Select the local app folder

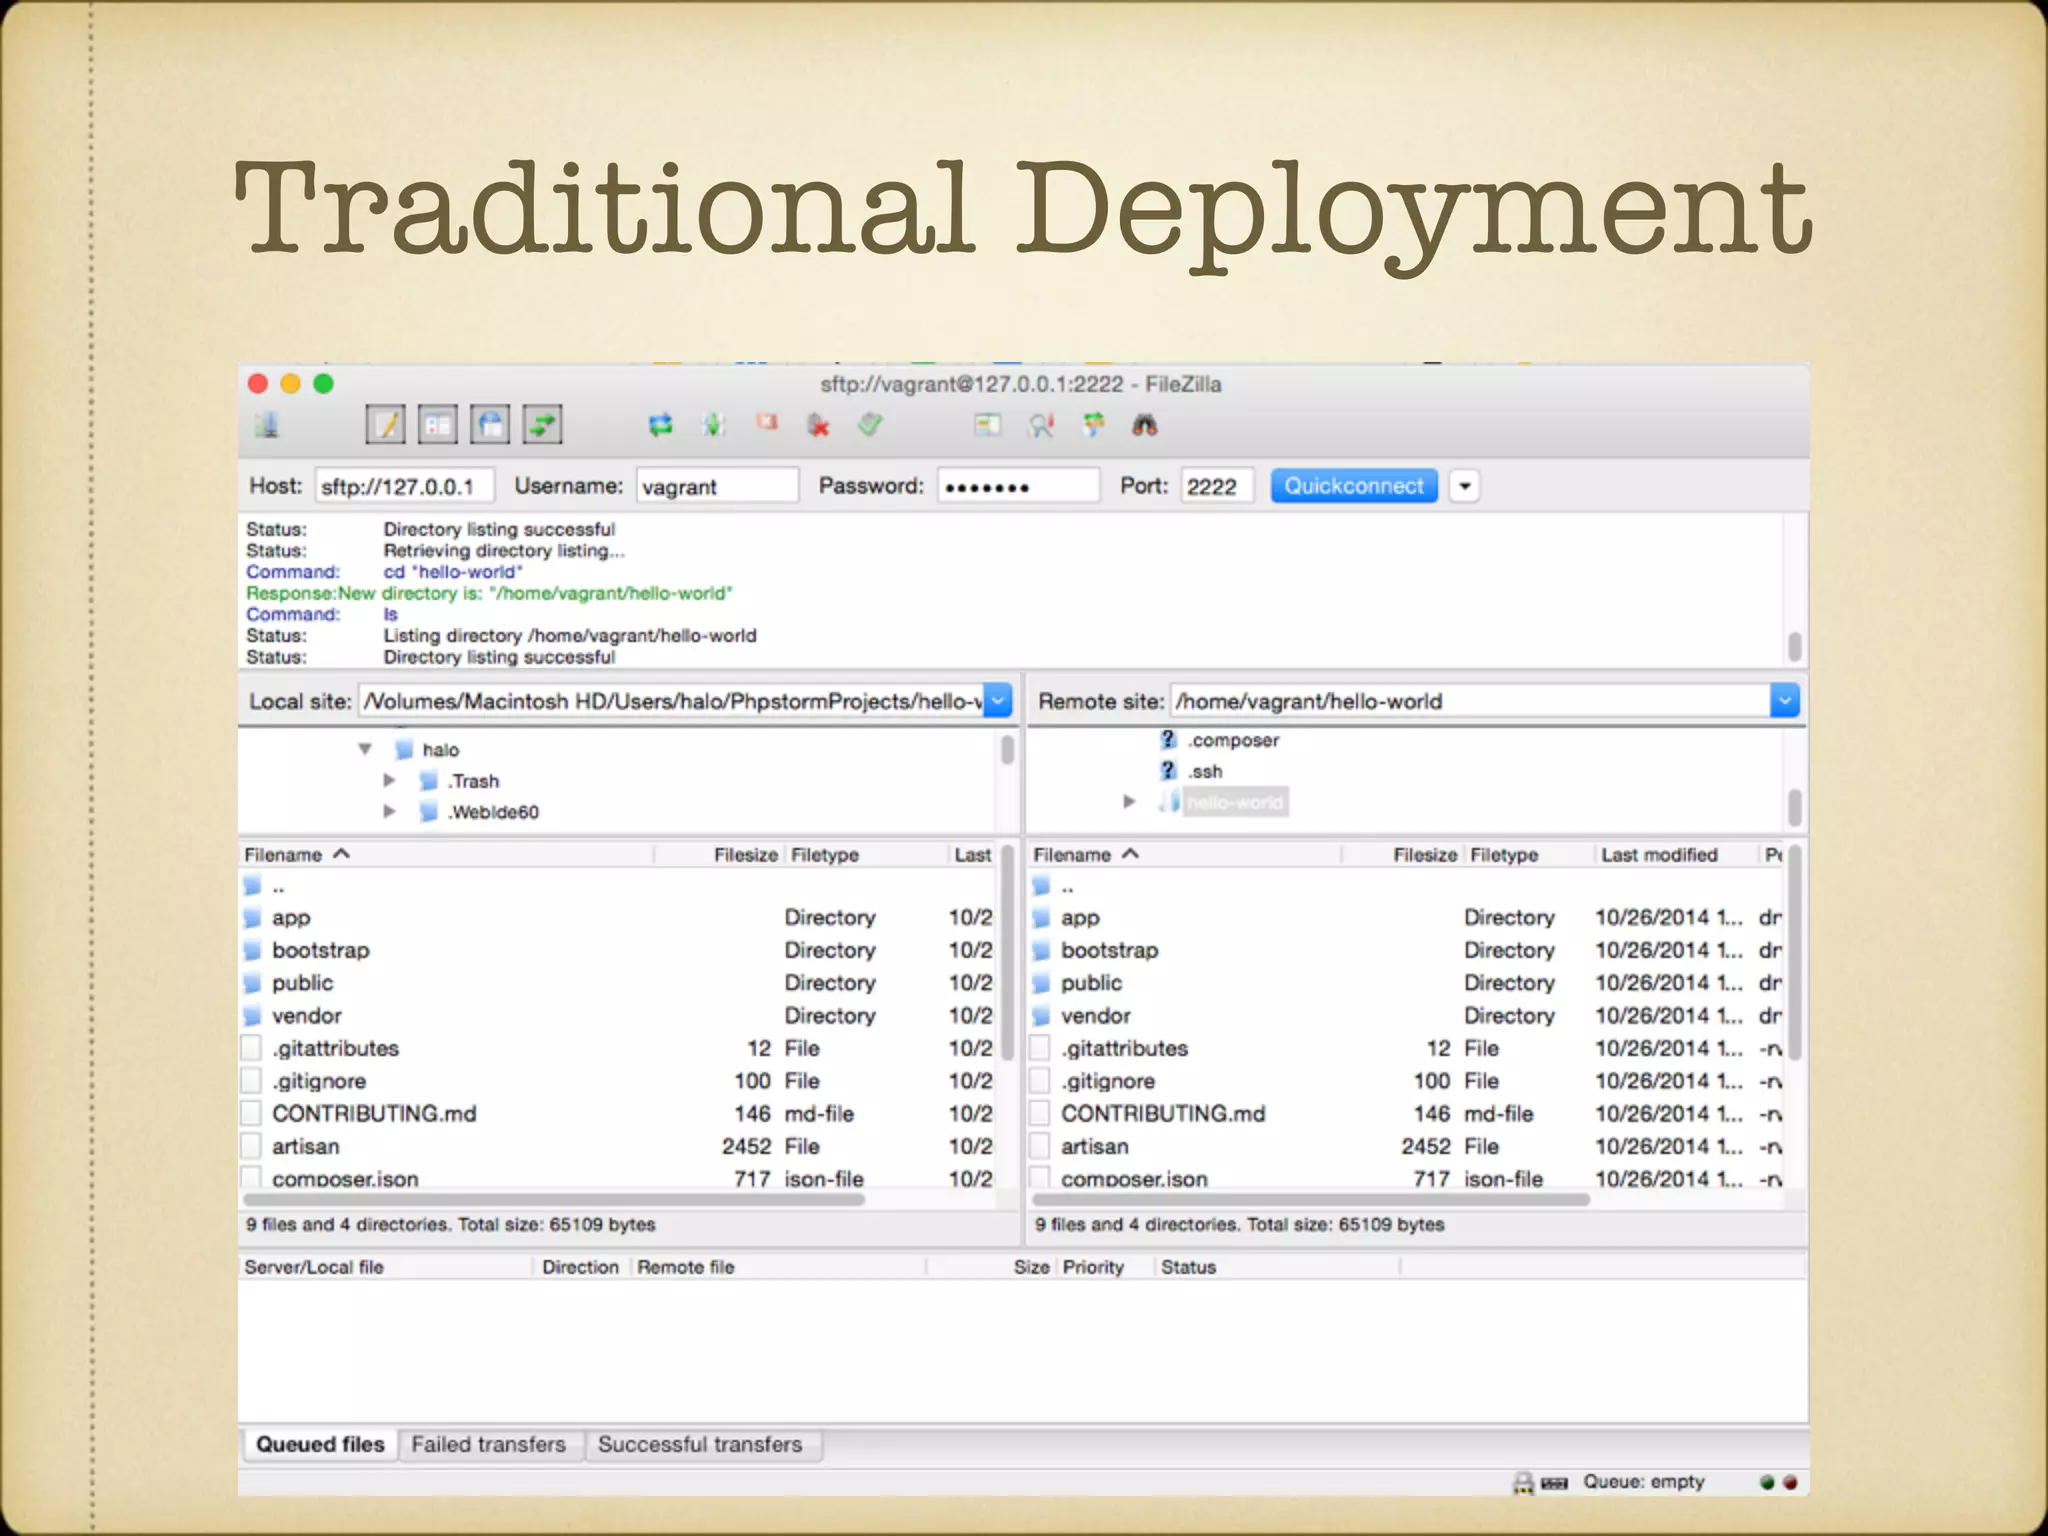point(618,917)
